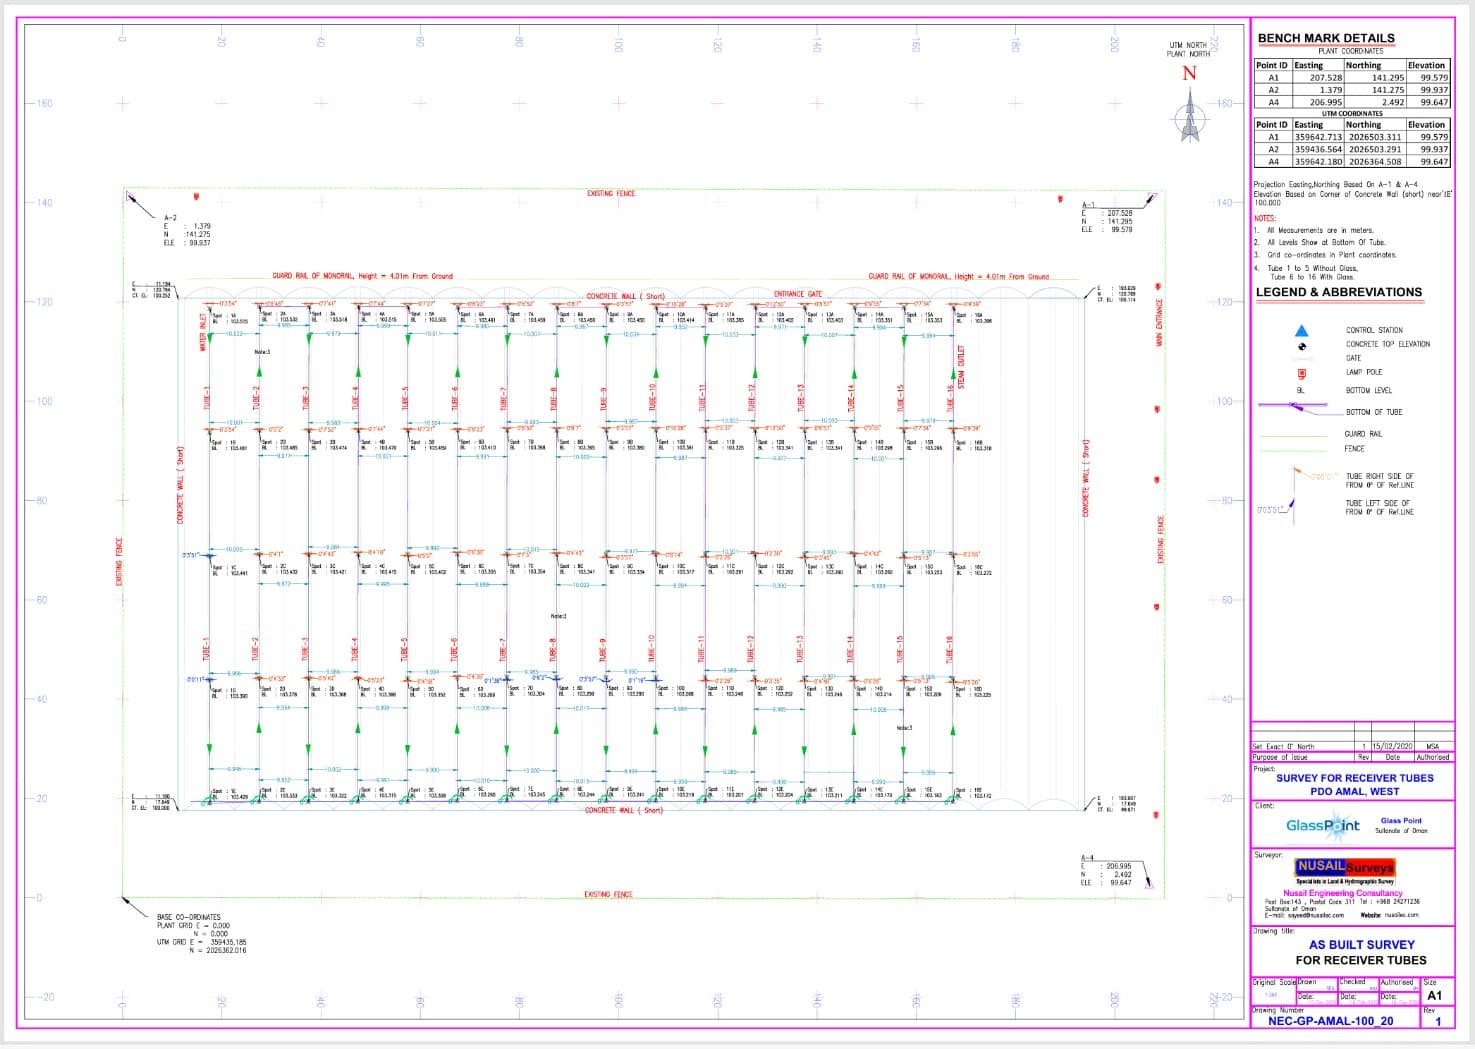The image size is (1475, 1049).
Task: Click plant Easting value 206.995 for A4
Action: [x=1326, y=102]
